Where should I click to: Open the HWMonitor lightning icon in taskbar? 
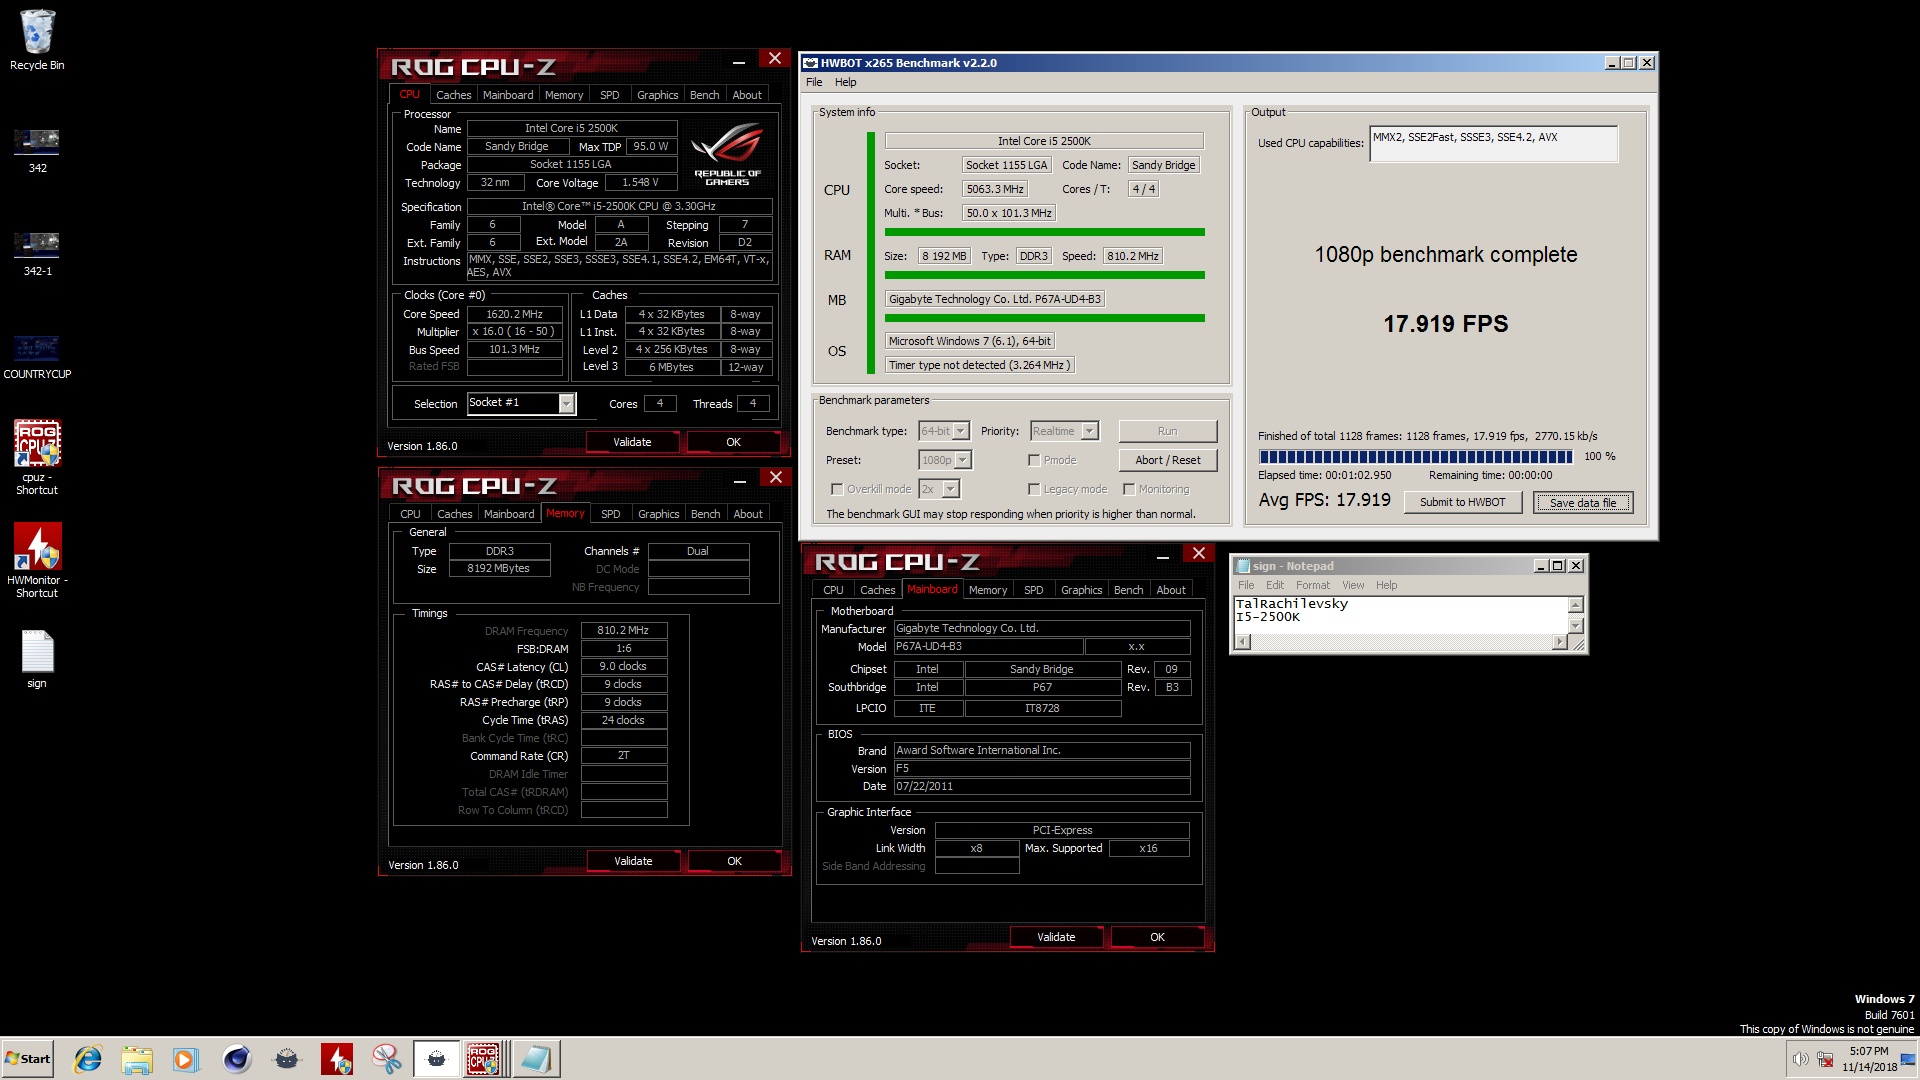[x=336, y=1059]
